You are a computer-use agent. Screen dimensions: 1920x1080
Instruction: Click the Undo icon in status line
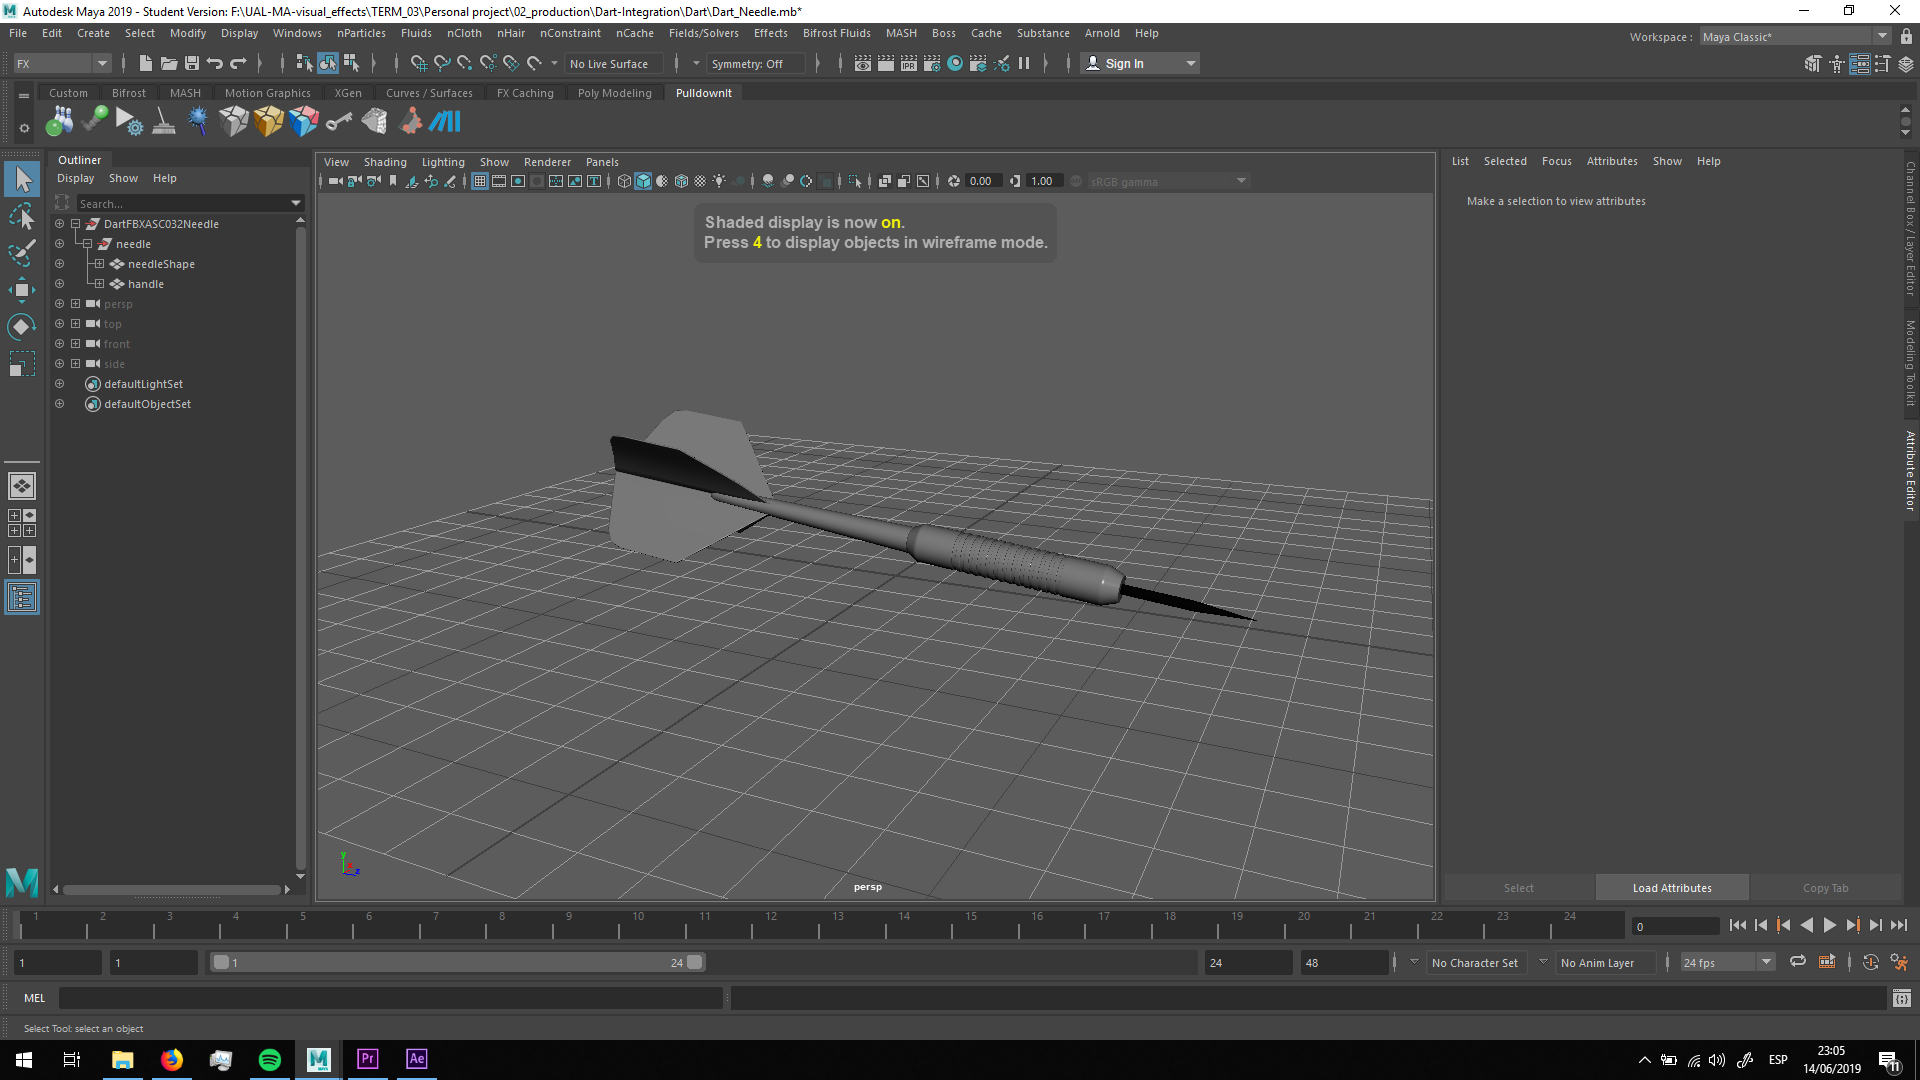point(215,63)
